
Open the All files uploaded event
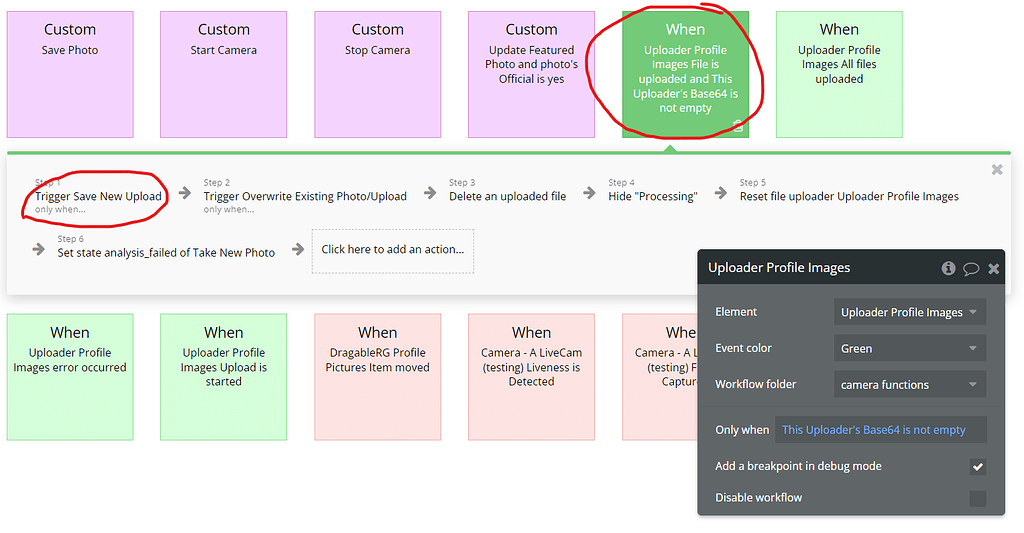(839, 74)
